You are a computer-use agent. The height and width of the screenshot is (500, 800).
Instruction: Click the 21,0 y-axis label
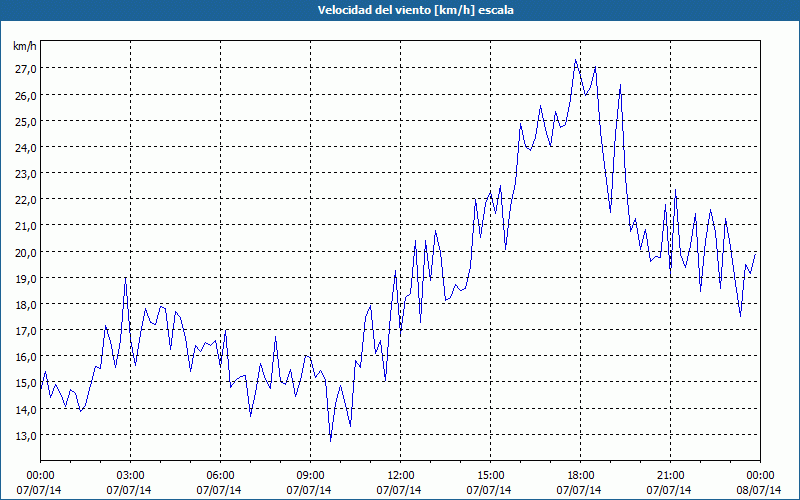tap(25, 226)
